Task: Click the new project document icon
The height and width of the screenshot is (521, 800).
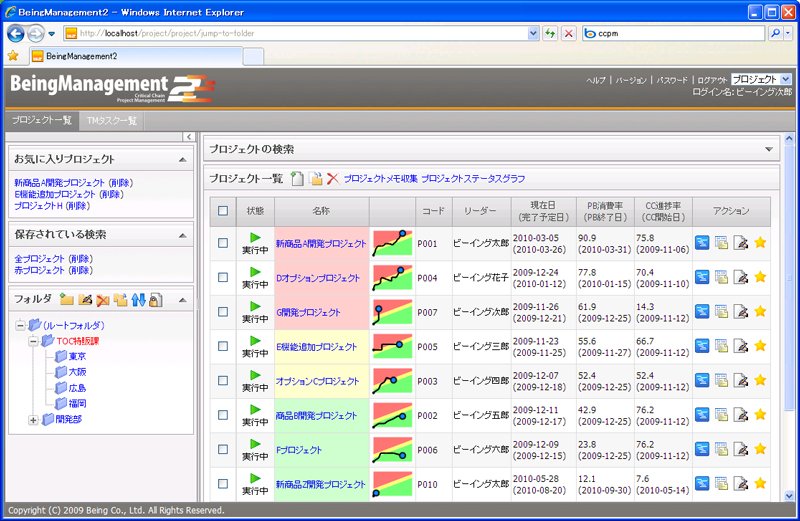Action: 297,179
